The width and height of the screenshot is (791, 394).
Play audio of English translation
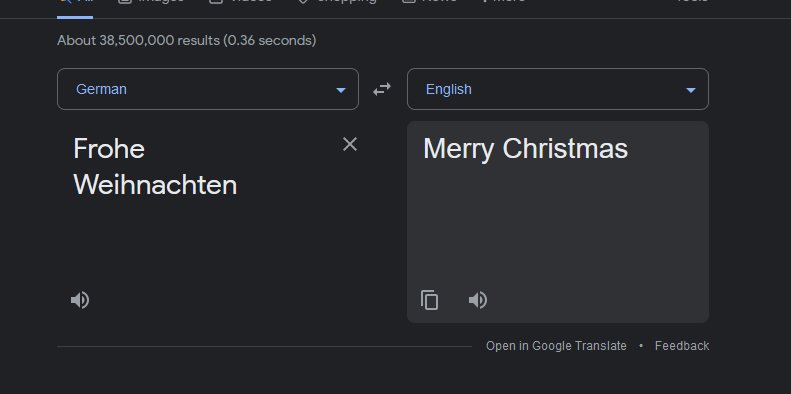478,300
